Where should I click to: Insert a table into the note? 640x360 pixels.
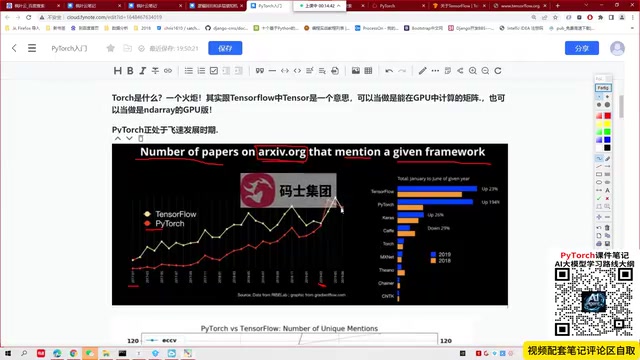pos(368,71)
